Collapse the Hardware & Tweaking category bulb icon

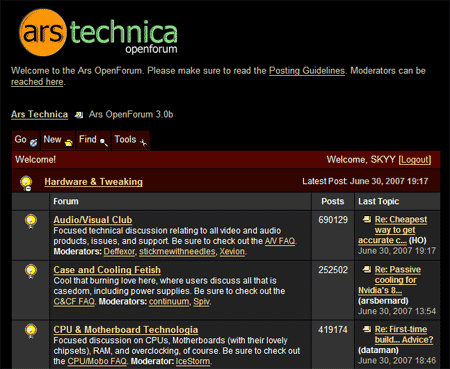[x=26, y=183]
